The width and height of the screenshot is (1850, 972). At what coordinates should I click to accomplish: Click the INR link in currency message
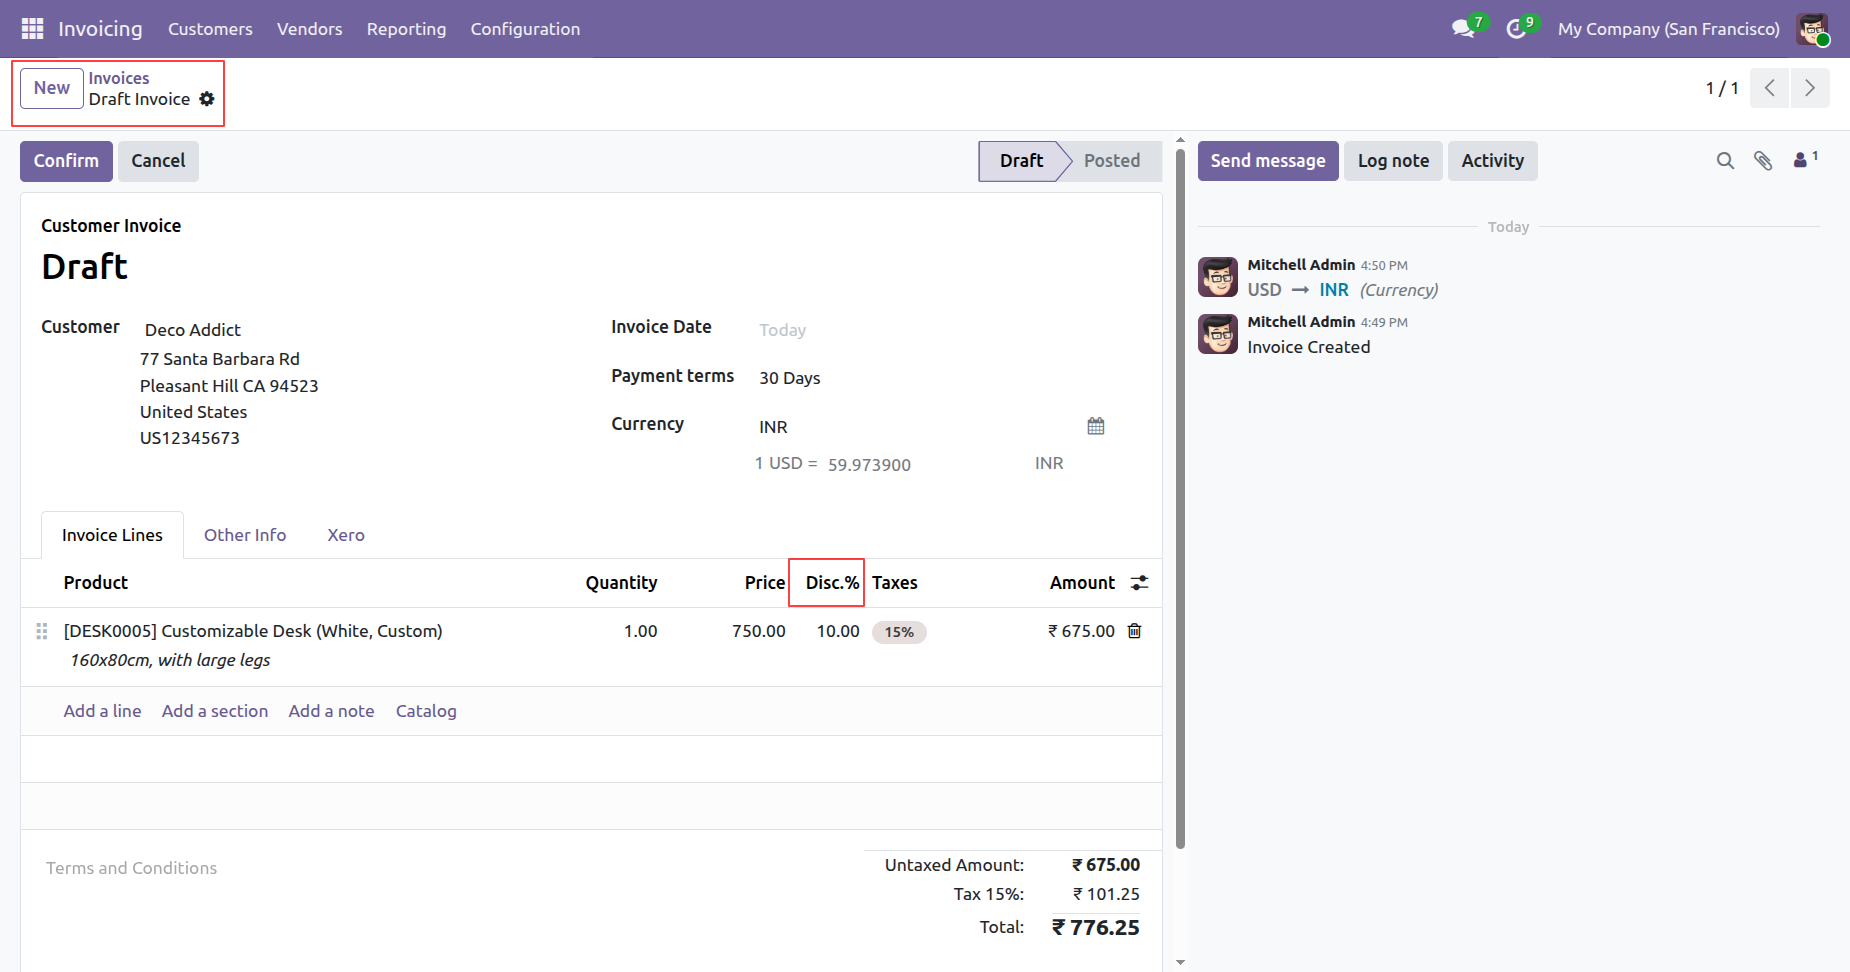(x=1334, y=290)
